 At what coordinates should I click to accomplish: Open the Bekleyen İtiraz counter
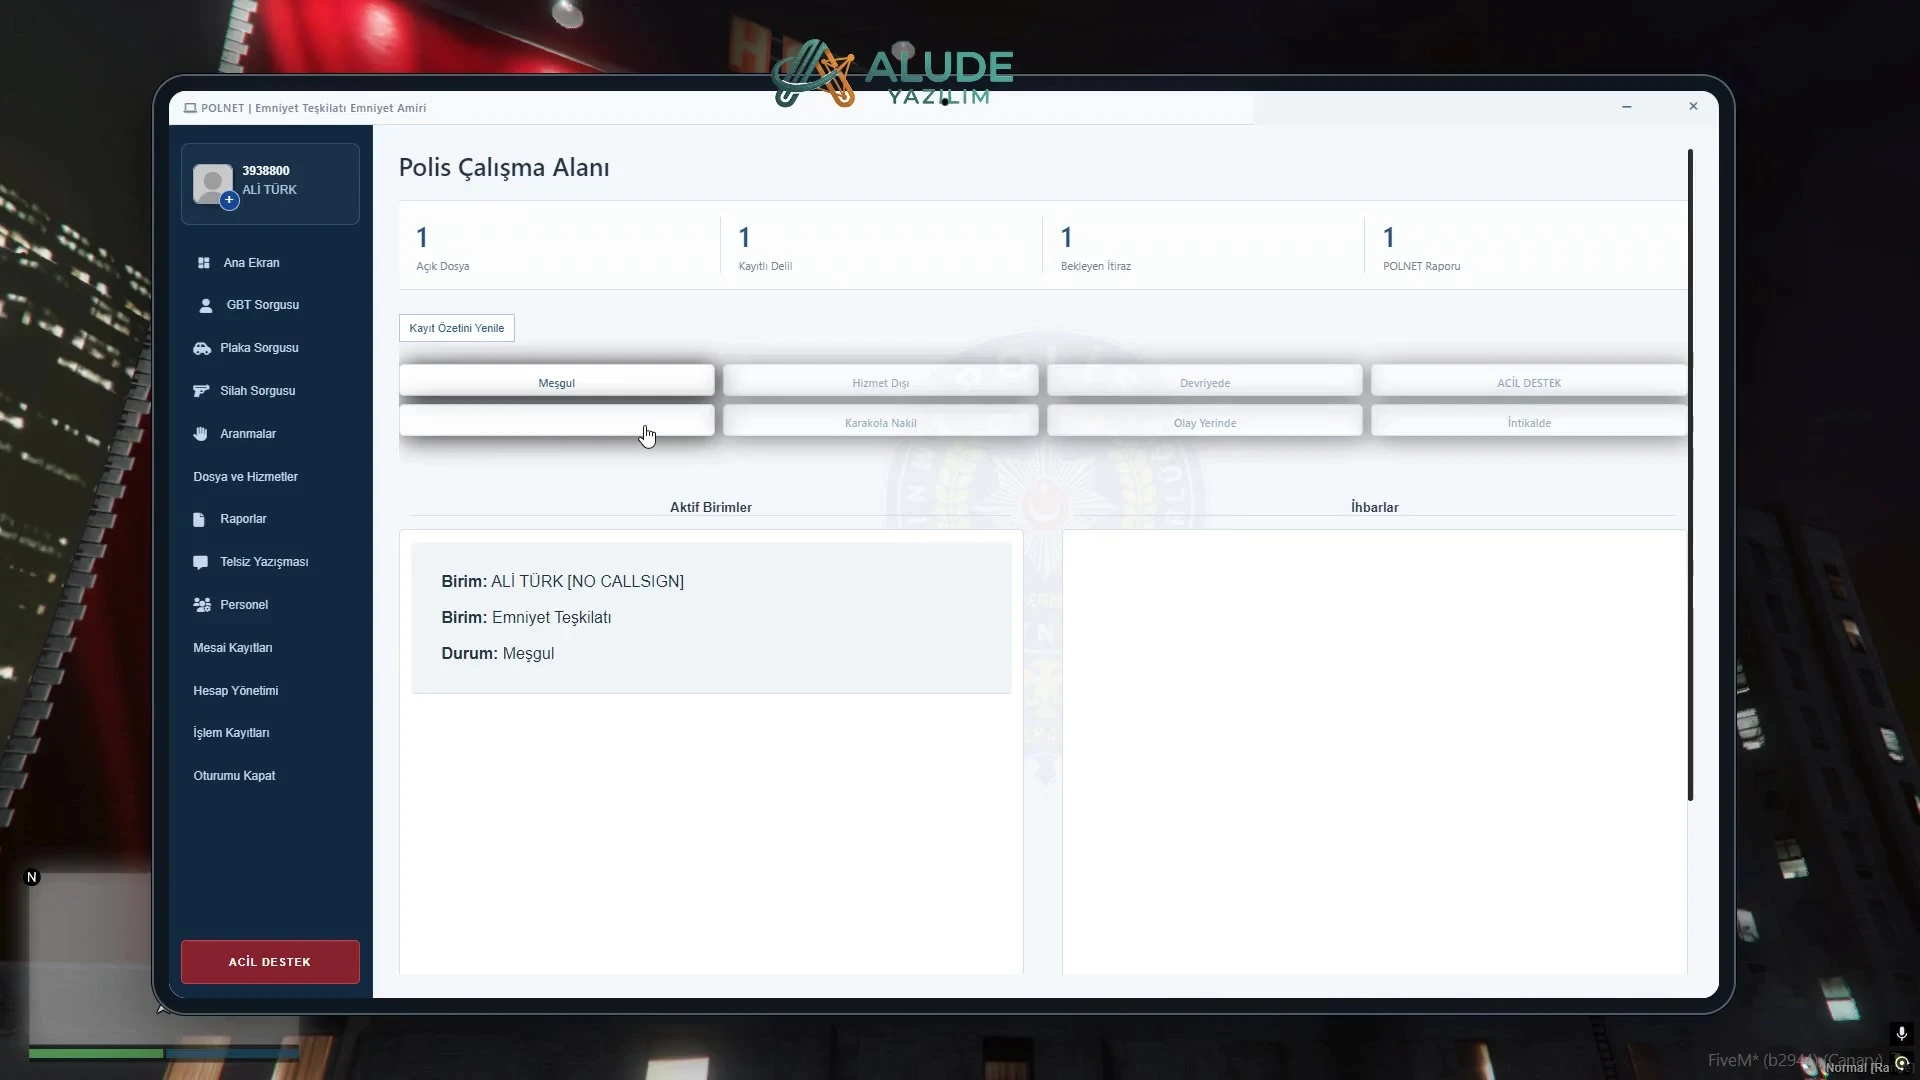pos(1203,246)
